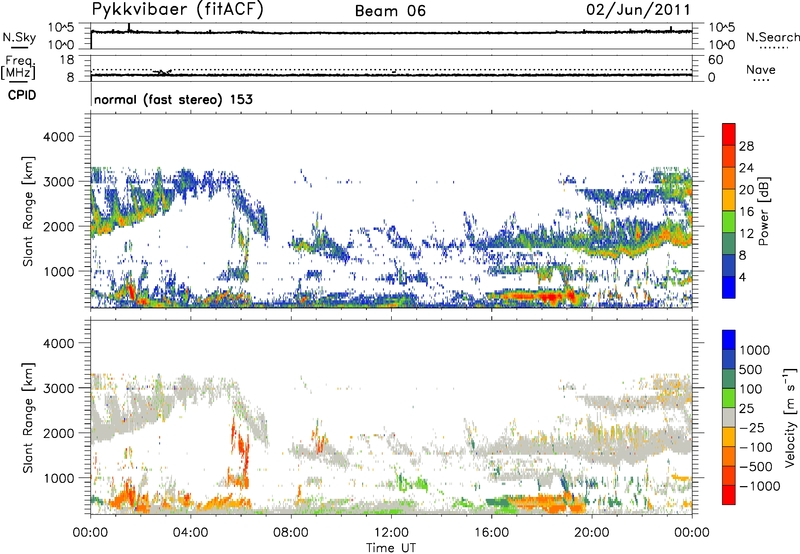Click 'Slant Range [km]' label of power panel

(28, 211)
